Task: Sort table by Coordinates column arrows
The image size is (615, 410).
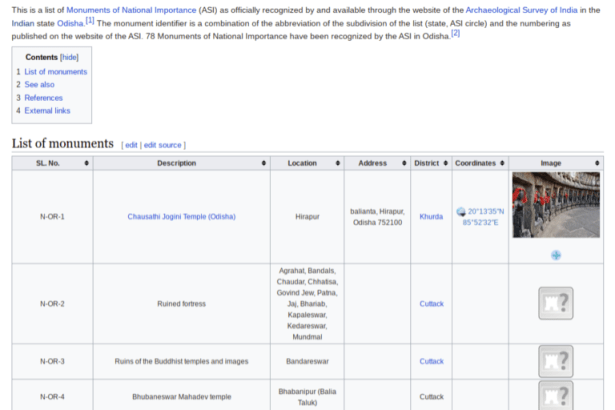Action: (502, 163)
